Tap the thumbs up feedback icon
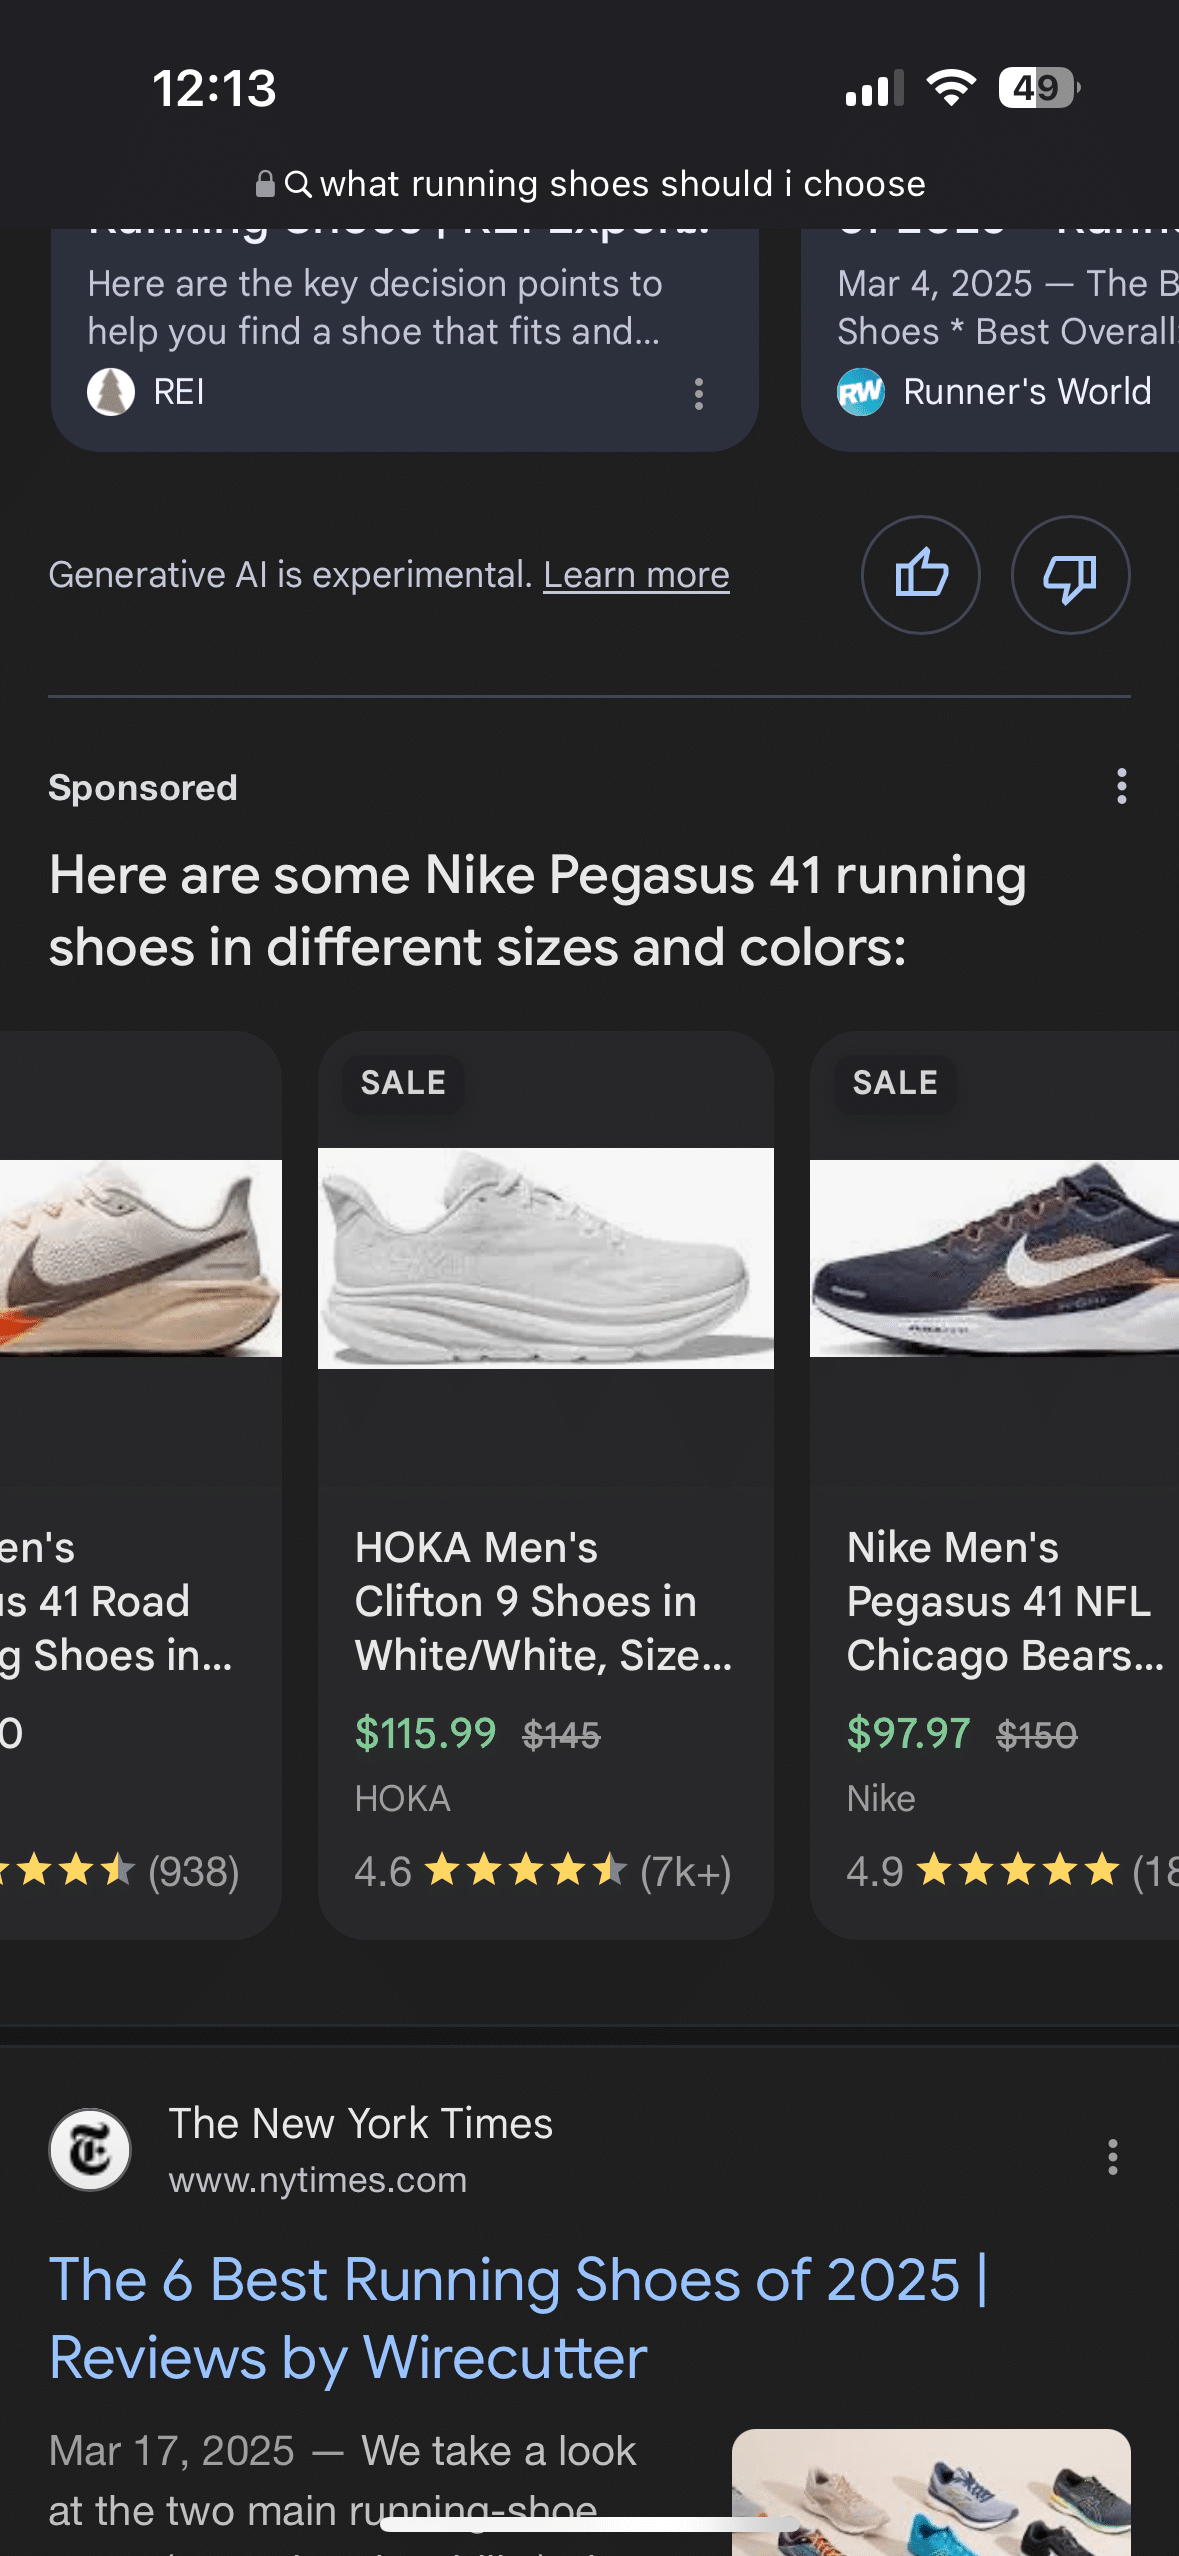1179x2556 pixels. [920, 575]
